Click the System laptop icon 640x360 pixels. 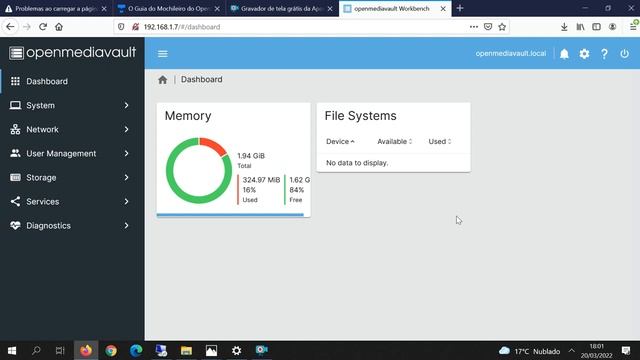[15, 105]
